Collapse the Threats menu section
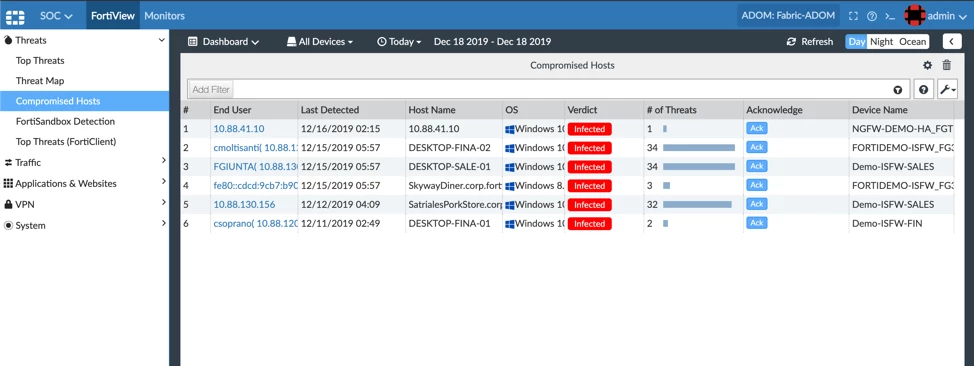 pyautogui.click(x=84, y=40)
